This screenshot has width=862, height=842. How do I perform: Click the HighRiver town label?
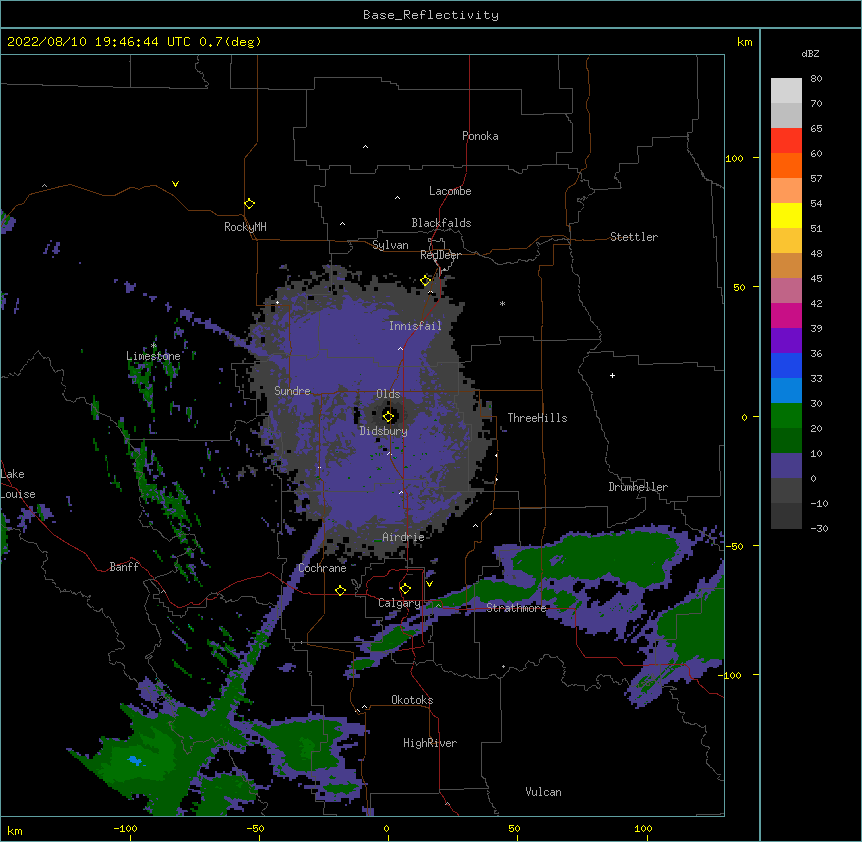430,743
